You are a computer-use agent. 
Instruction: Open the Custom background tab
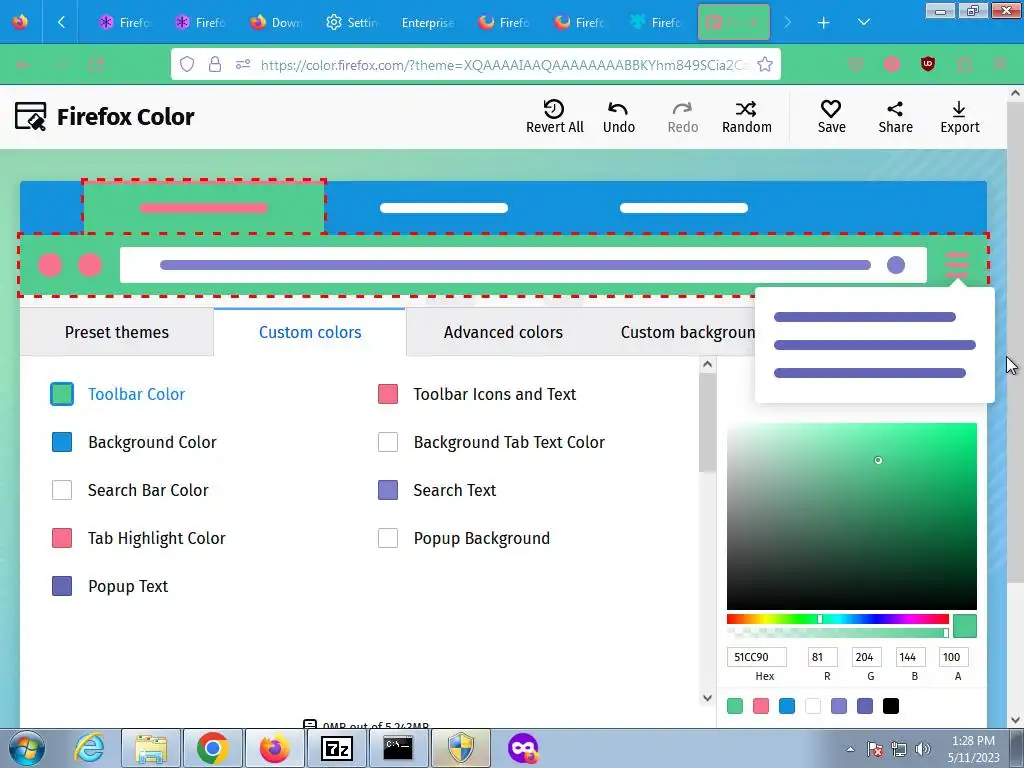coord(687,332)
